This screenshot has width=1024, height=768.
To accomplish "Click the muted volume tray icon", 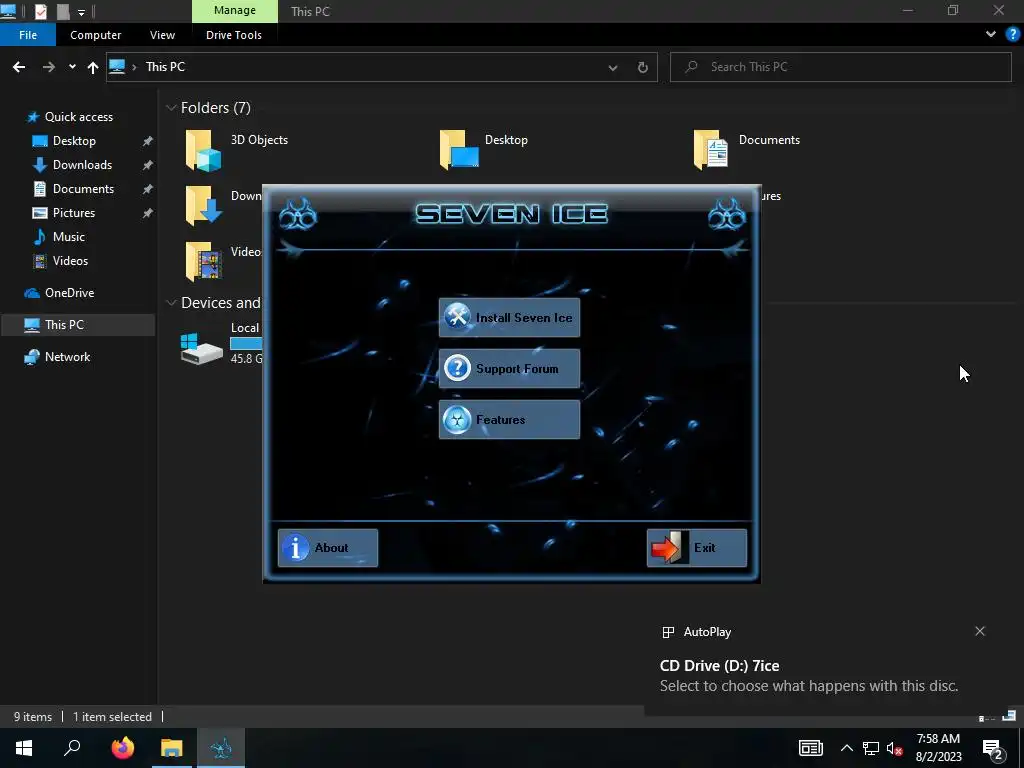I will (894, 748).
